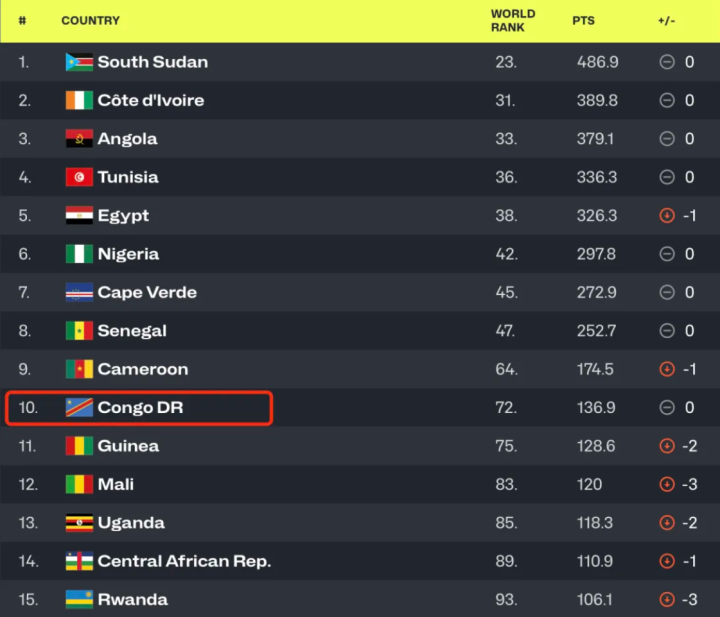Open the Senegal team link

pos(132,331)
